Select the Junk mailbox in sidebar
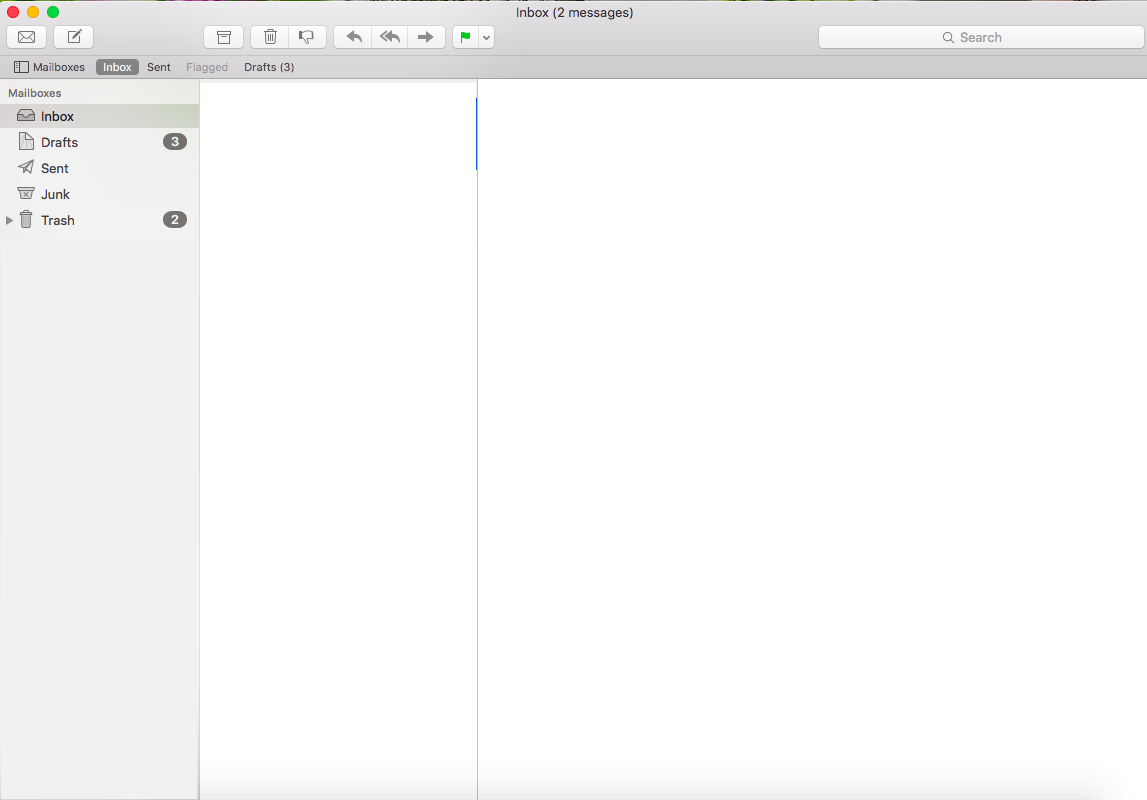The height and width of the screenshot is (800, 1147). pyautogui.click(x=55, y=194)
